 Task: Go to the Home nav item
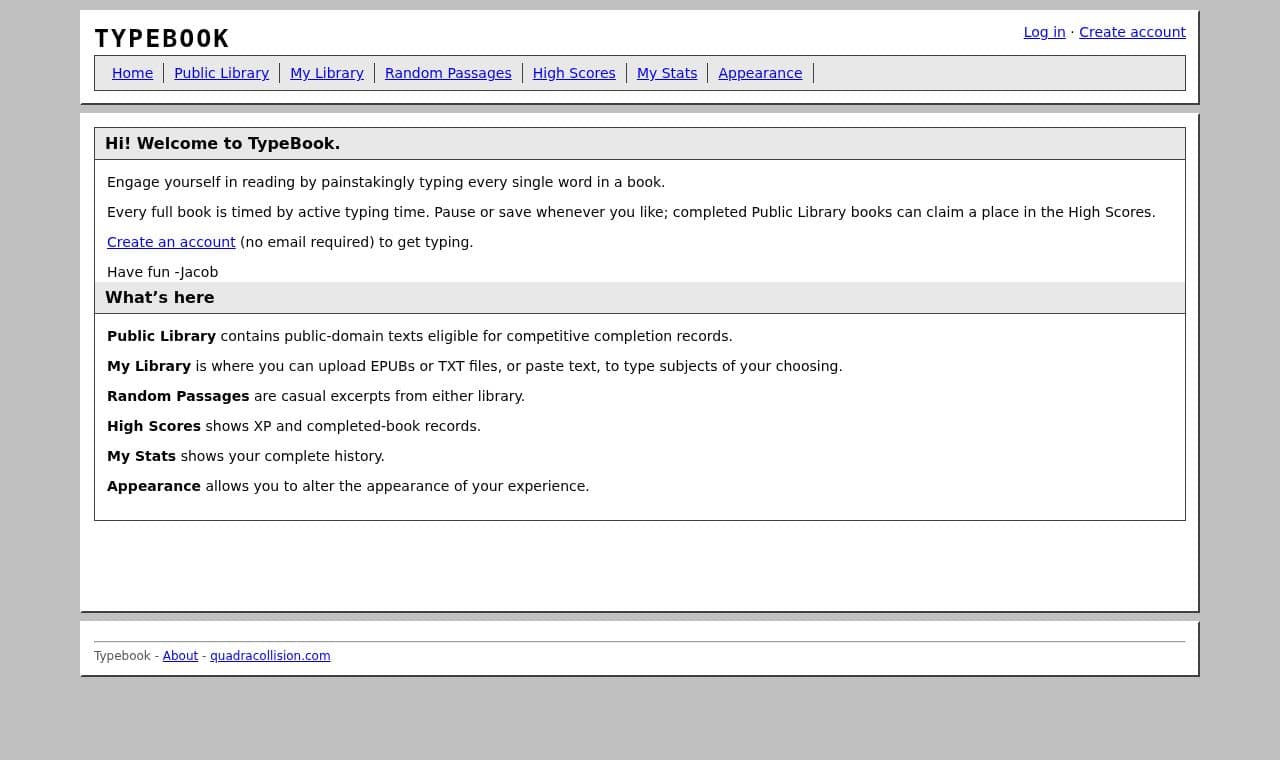132,73
